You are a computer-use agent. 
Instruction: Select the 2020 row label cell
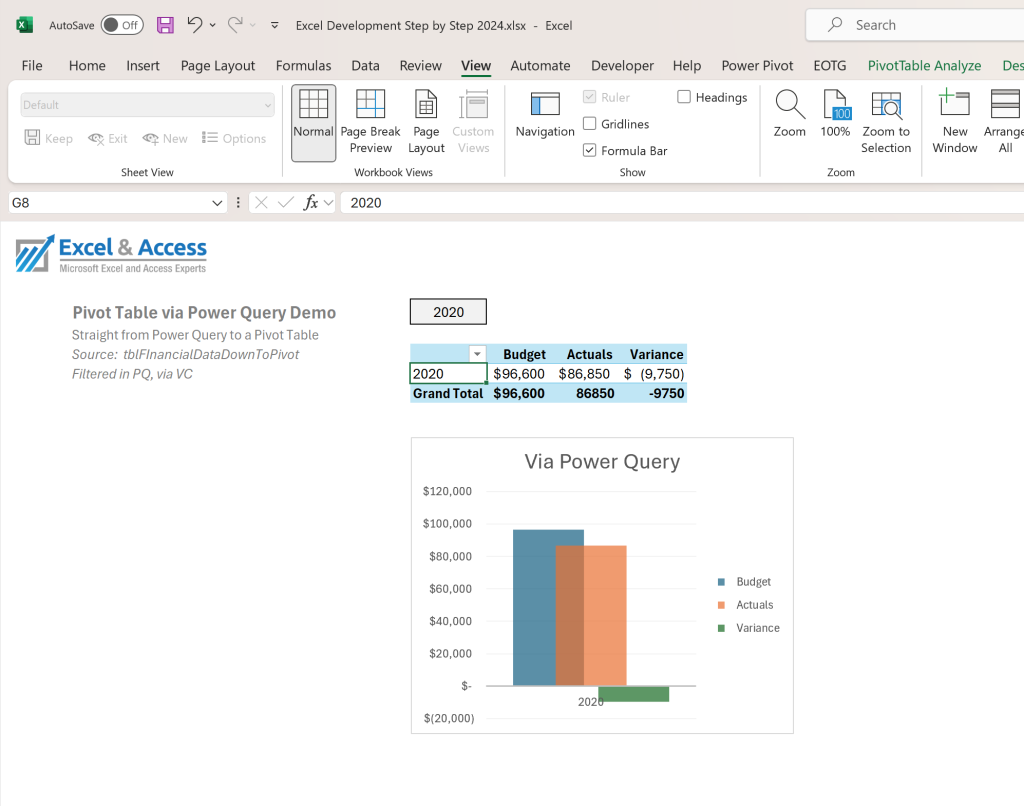[448, 374]
